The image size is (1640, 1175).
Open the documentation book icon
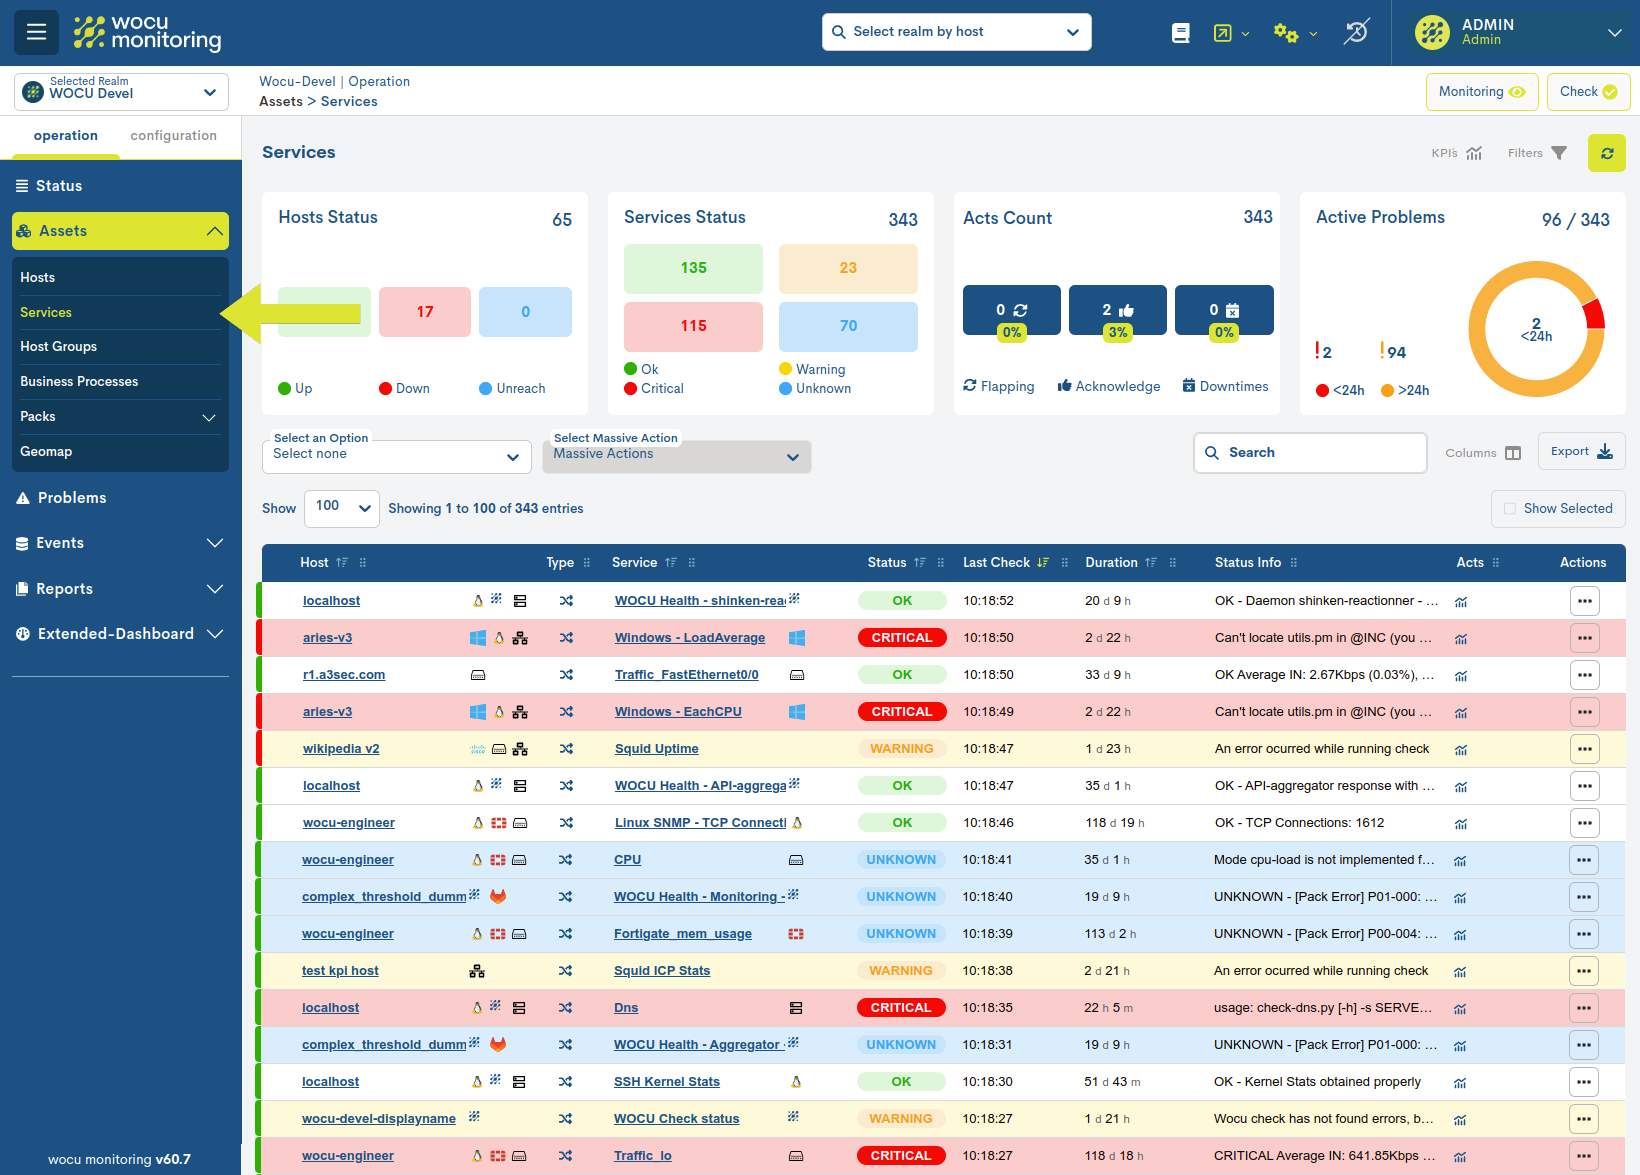[x=1181, y=33]
